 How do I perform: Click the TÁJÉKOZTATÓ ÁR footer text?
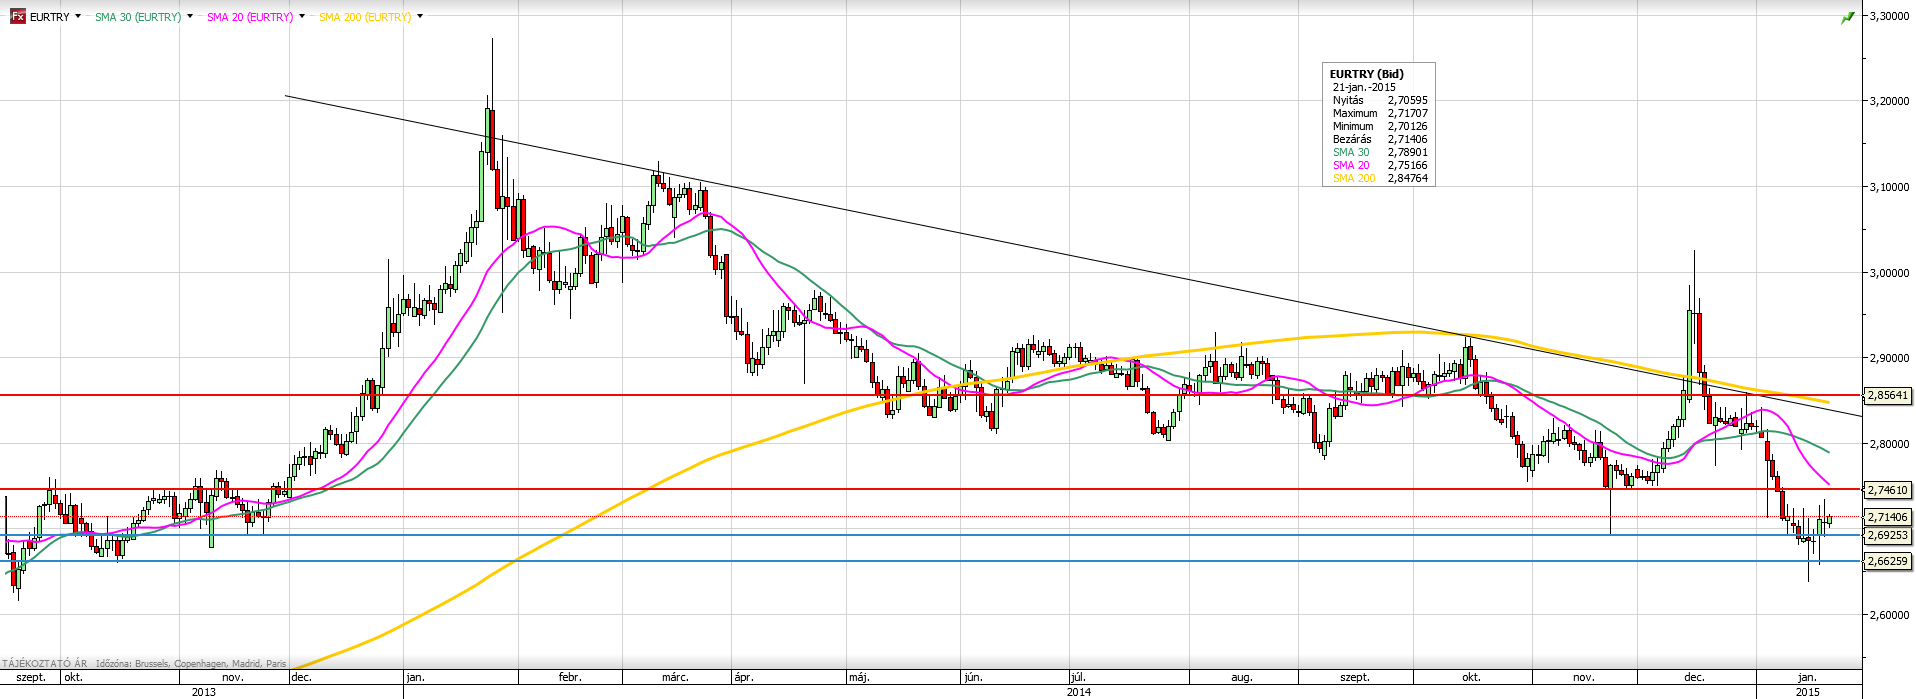(45, 663)
